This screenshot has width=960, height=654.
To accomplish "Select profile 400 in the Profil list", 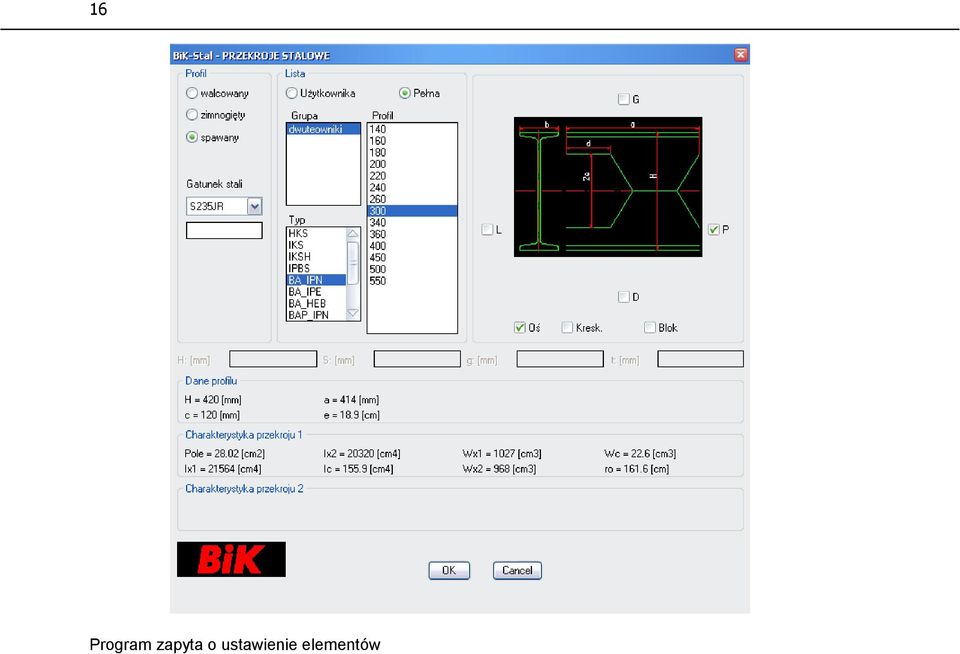I will (412, 246).
